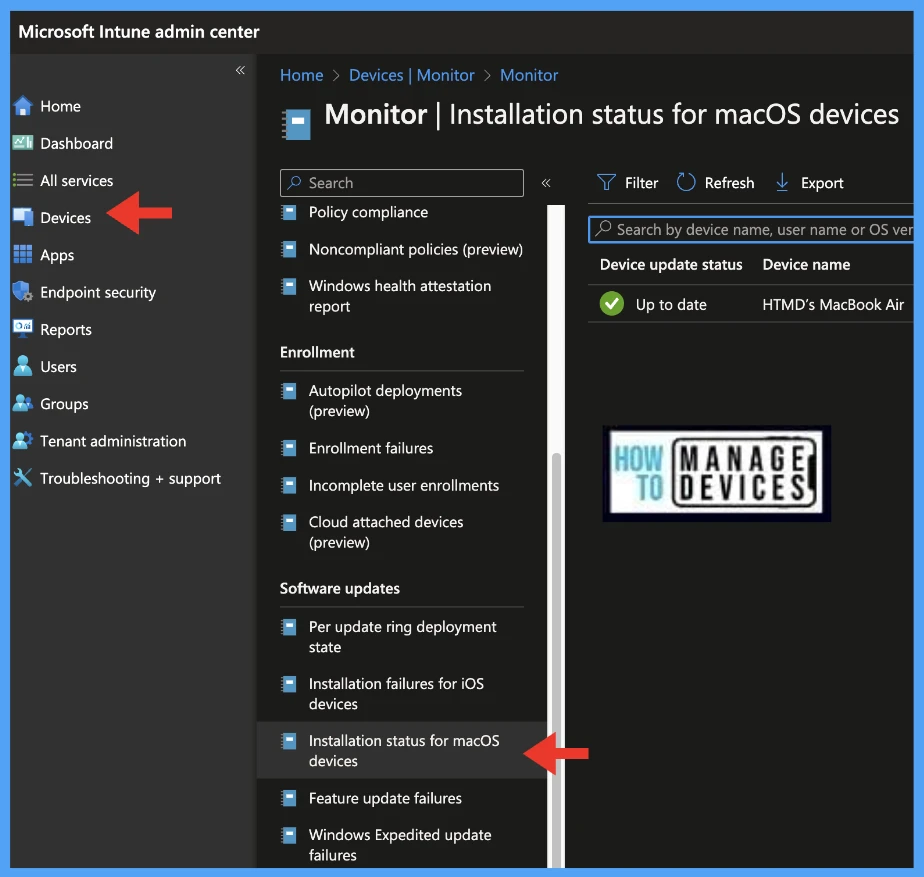Click the Users person icon

tap(23, 366)
